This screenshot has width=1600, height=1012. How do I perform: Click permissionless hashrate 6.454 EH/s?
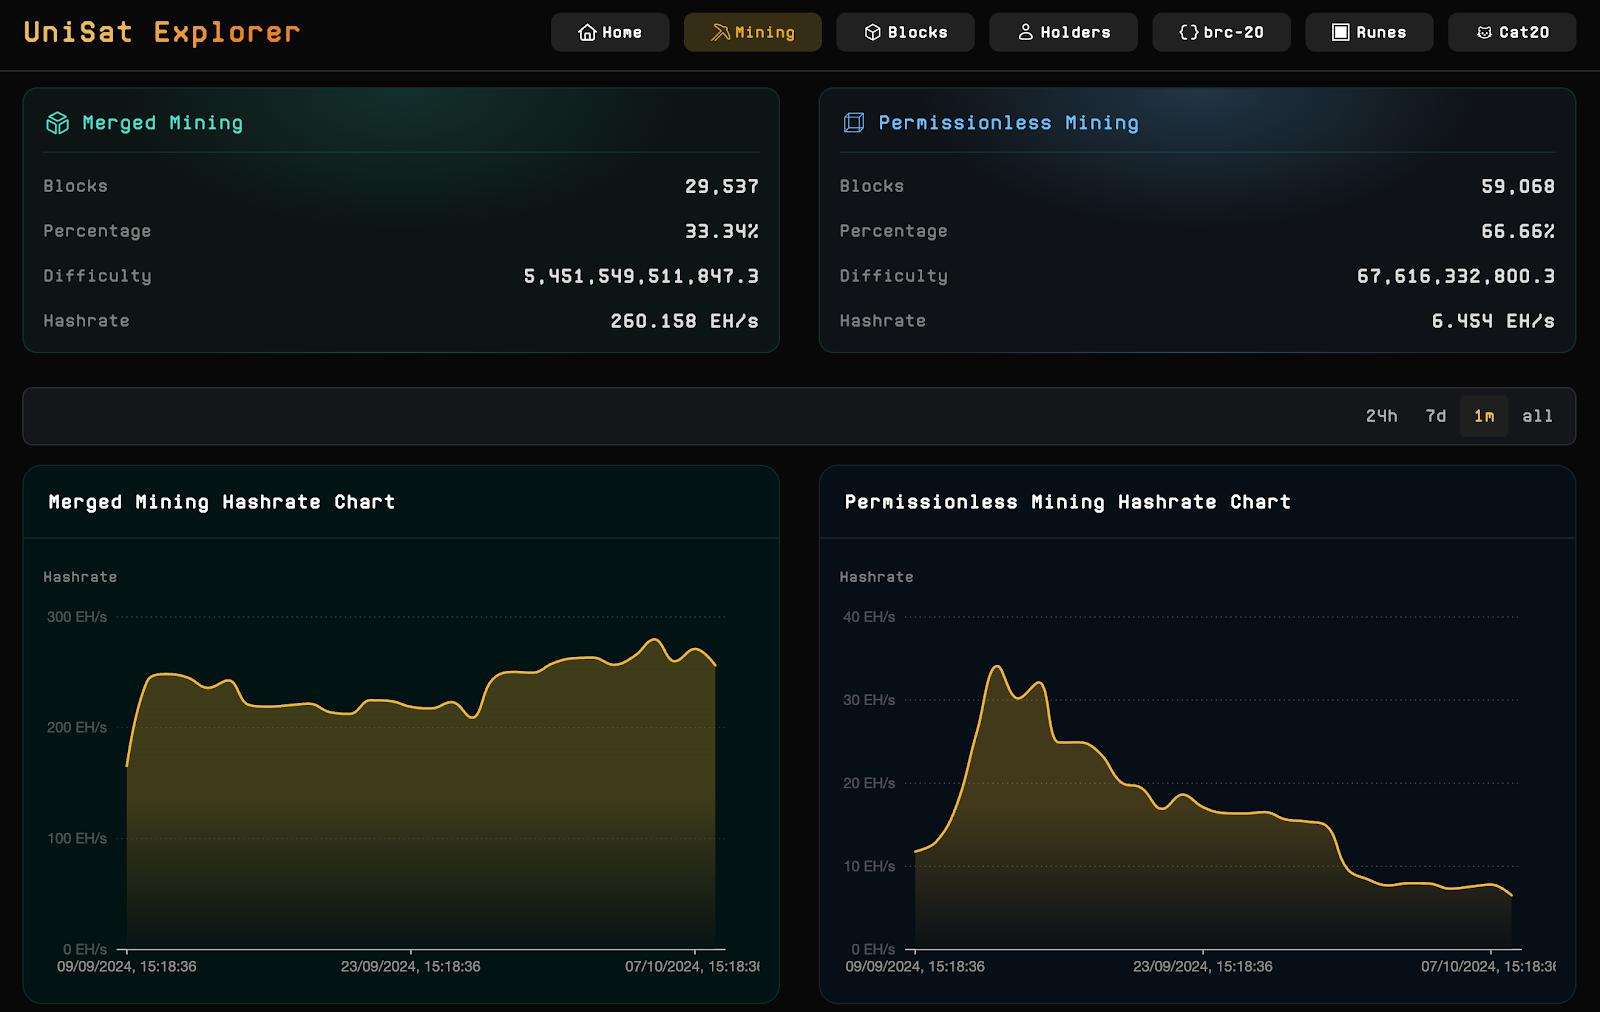pos(1493,321)
